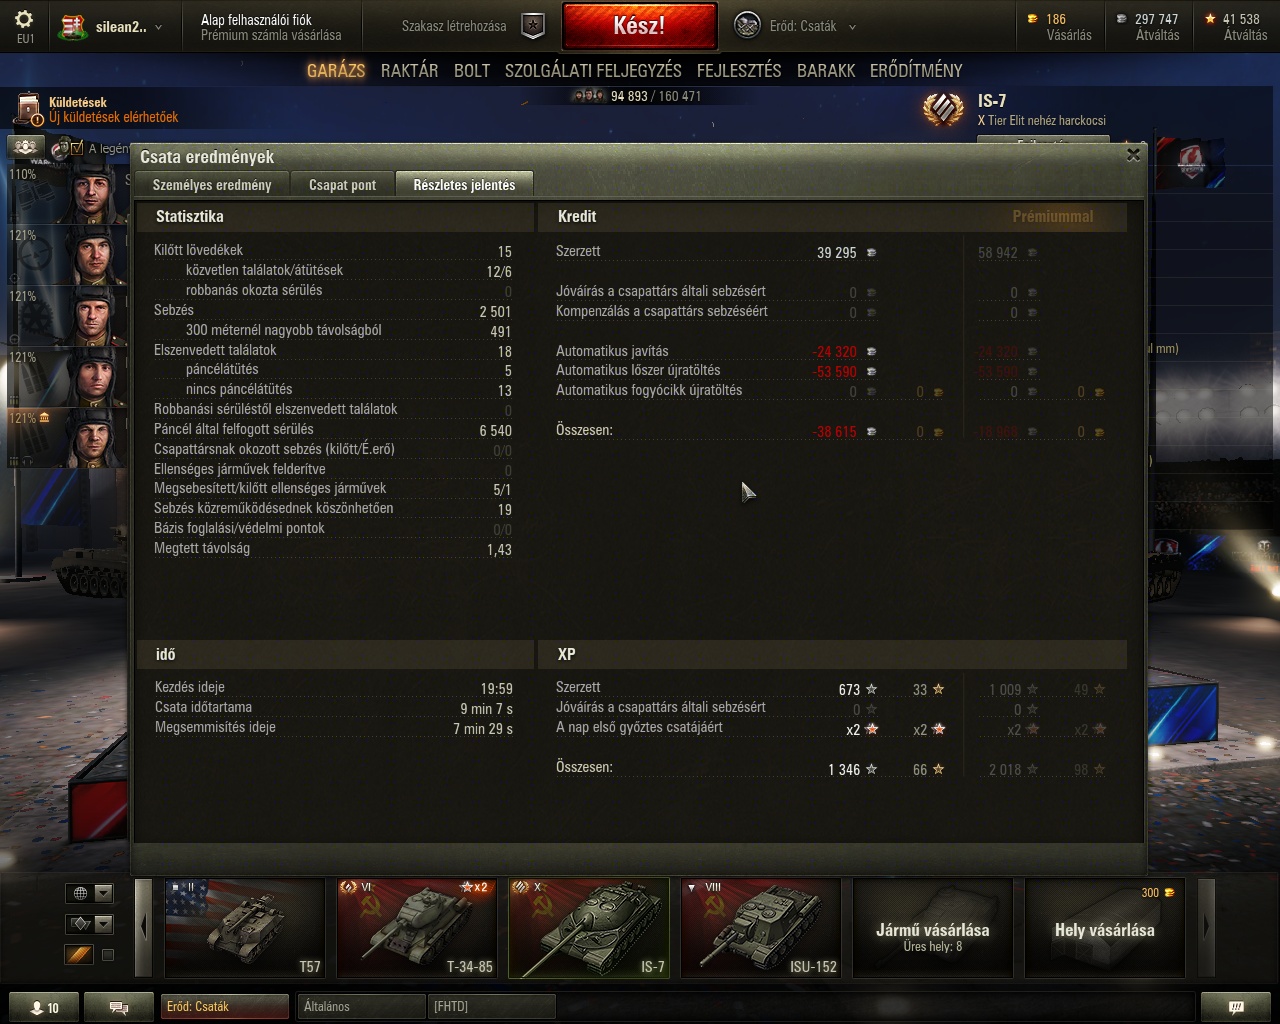1280x1024 pixels.
Task: Switch to the Csapat pont tab
Action: (x=343, y=185)
